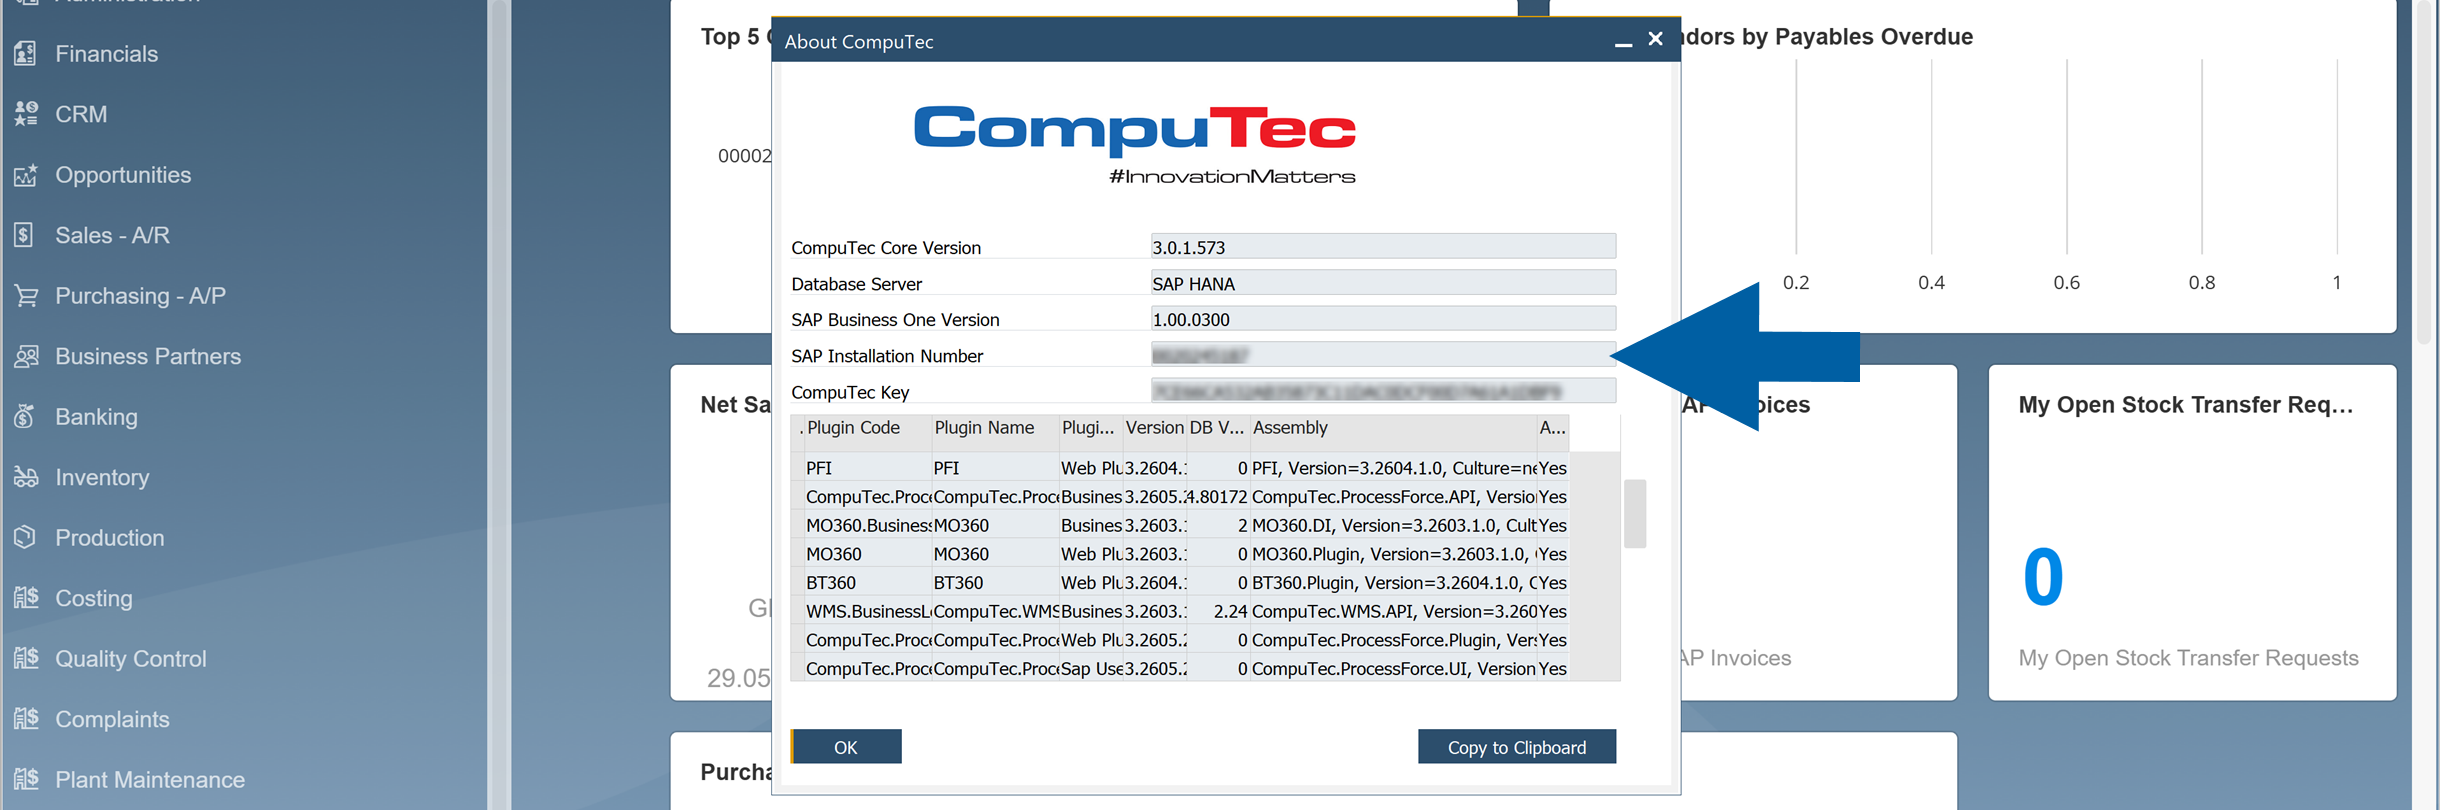Click the MO360.DI assembly cell
This screenshot has width=2440, height=810.
point(1393,525)
